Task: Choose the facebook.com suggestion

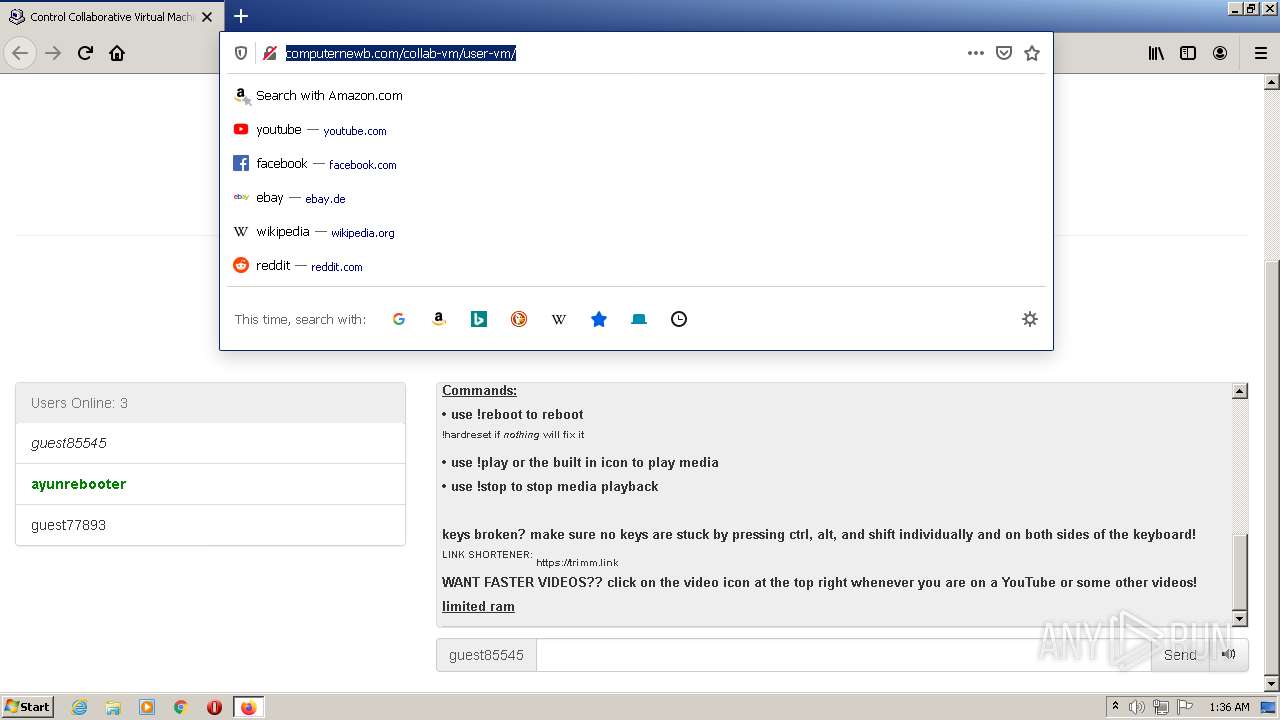Action: click(636, 164)
